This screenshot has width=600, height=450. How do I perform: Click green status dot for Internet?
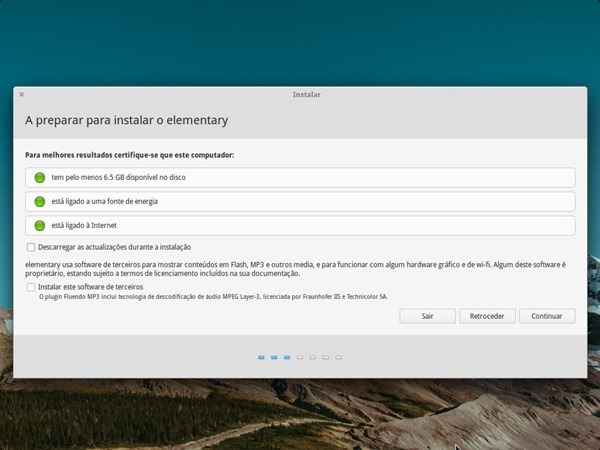point(40,226)
